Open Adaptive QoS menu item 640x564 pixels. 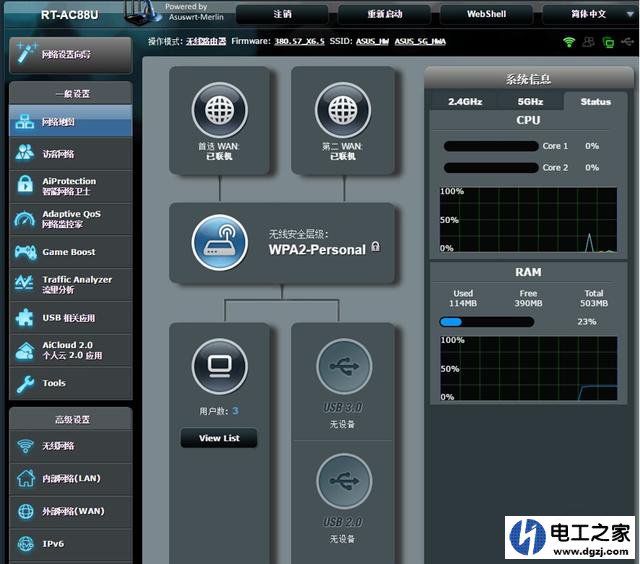(x=70, y=219)
